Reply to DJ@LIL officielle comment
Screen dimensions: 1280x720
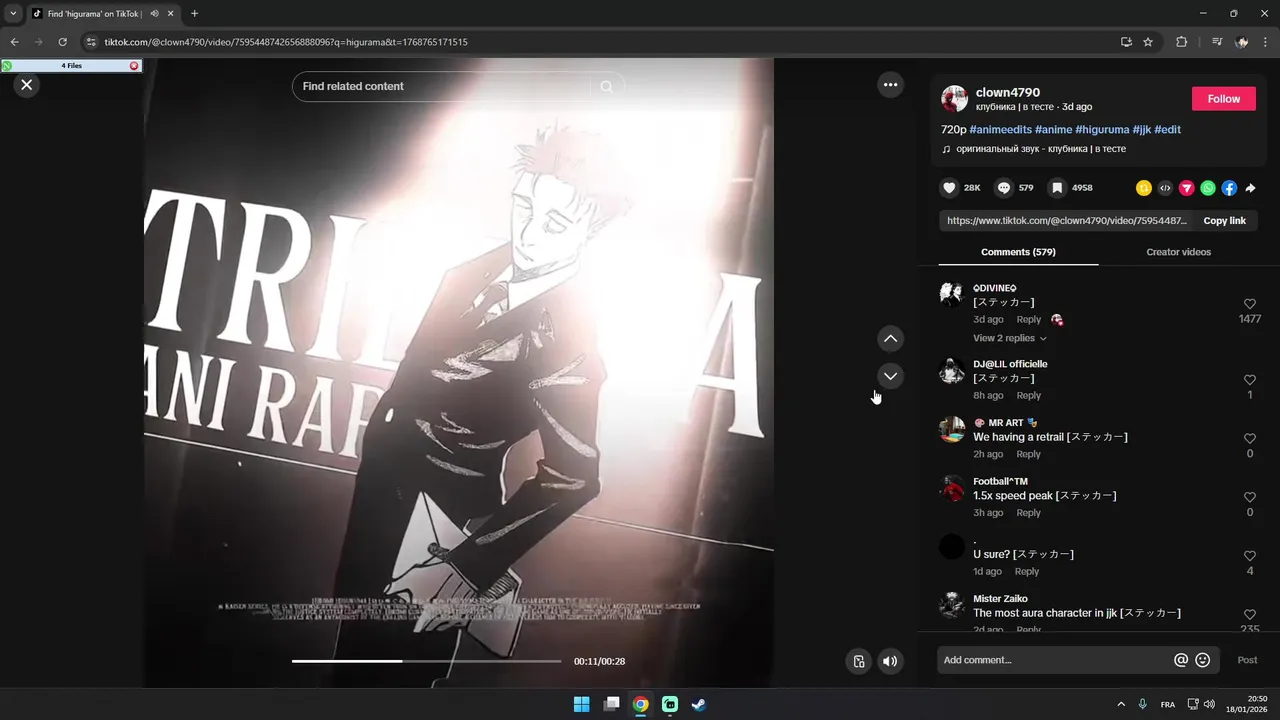1029,396
